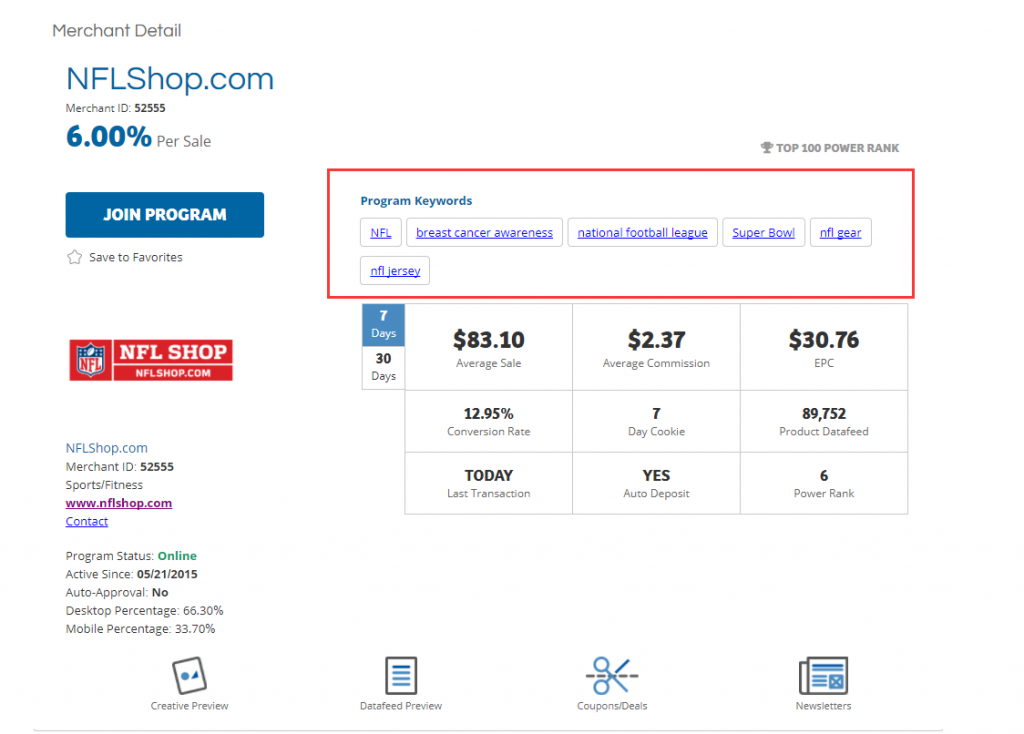Click the YES Auto Deposit cell
This screenshot has width=1024, height=734.
(x=656, y=483)
